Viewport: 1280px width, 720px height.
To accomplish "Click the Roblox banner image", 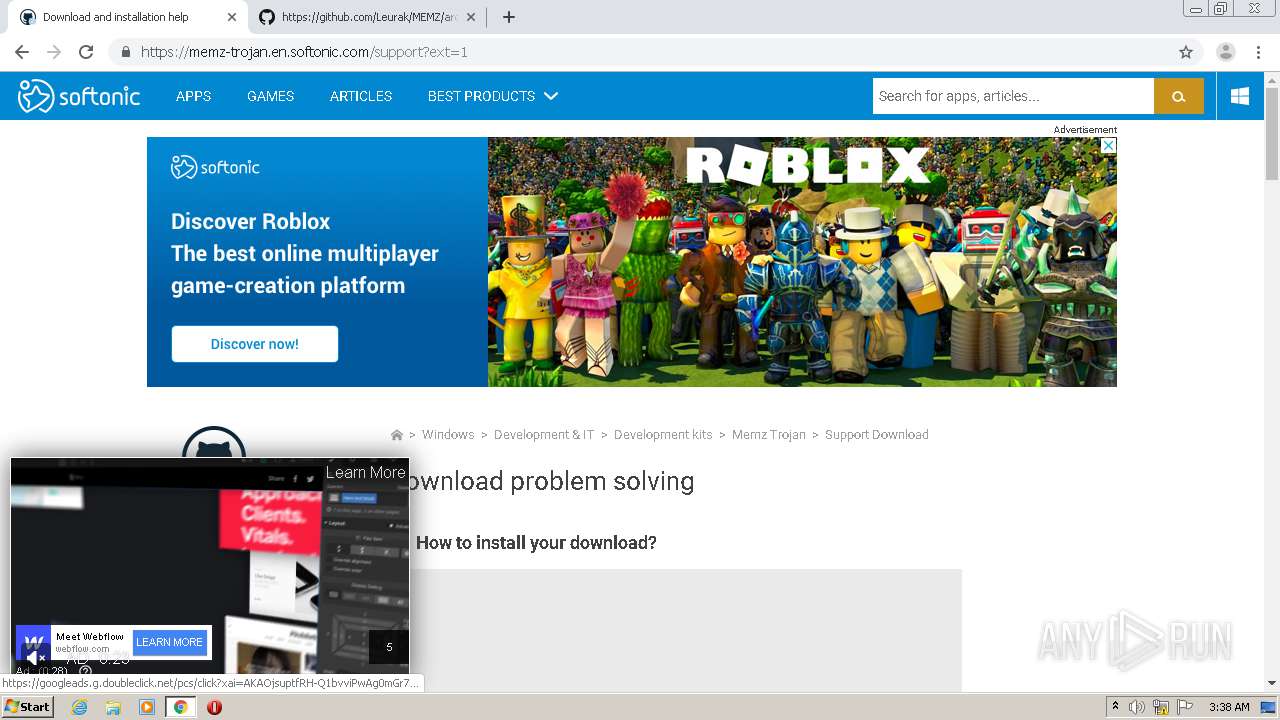I will [x=802, y=262].
